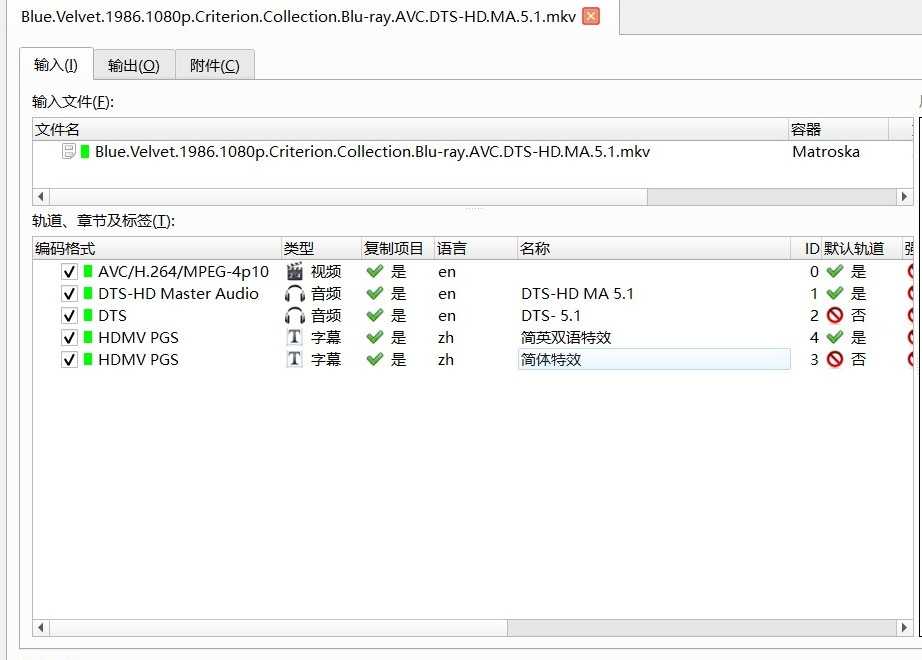Click headphones icon of DTS-HD Master Audio row

pyautogui.click(x=295, y=294)
